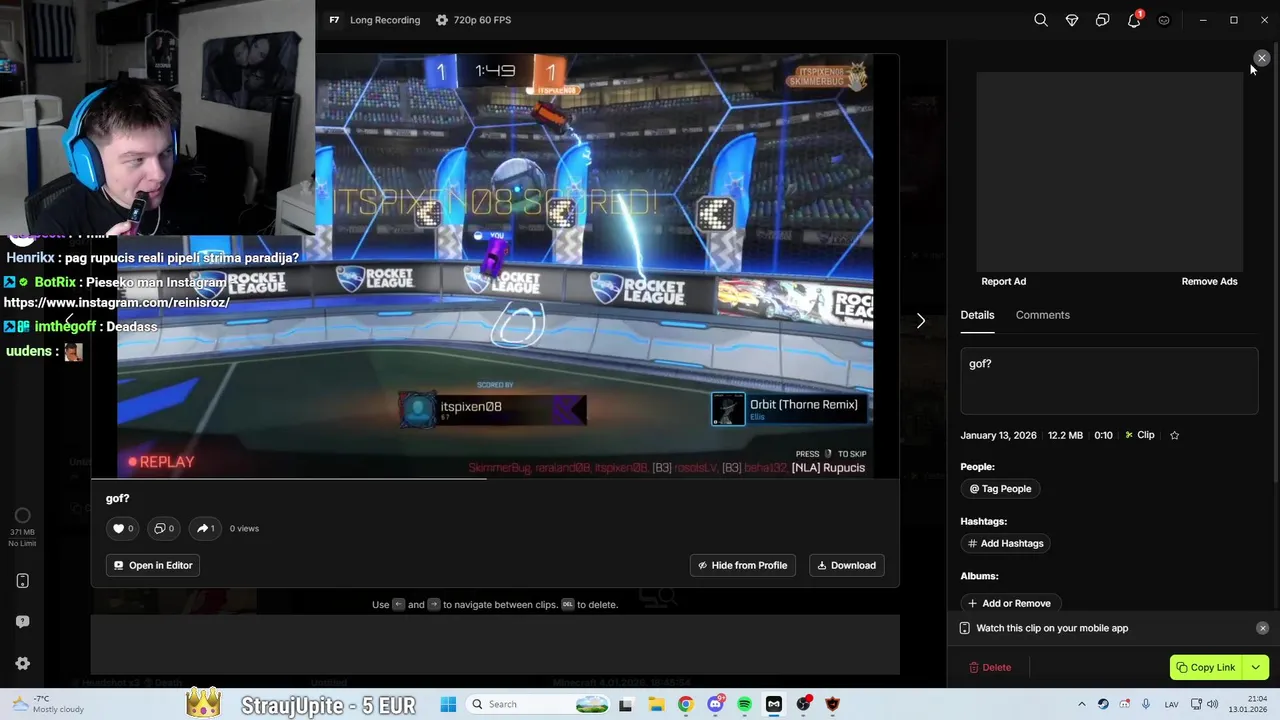Open Google Chrome from the taskbar
This screenshot has height=720, width=1280.
[685, 704]
